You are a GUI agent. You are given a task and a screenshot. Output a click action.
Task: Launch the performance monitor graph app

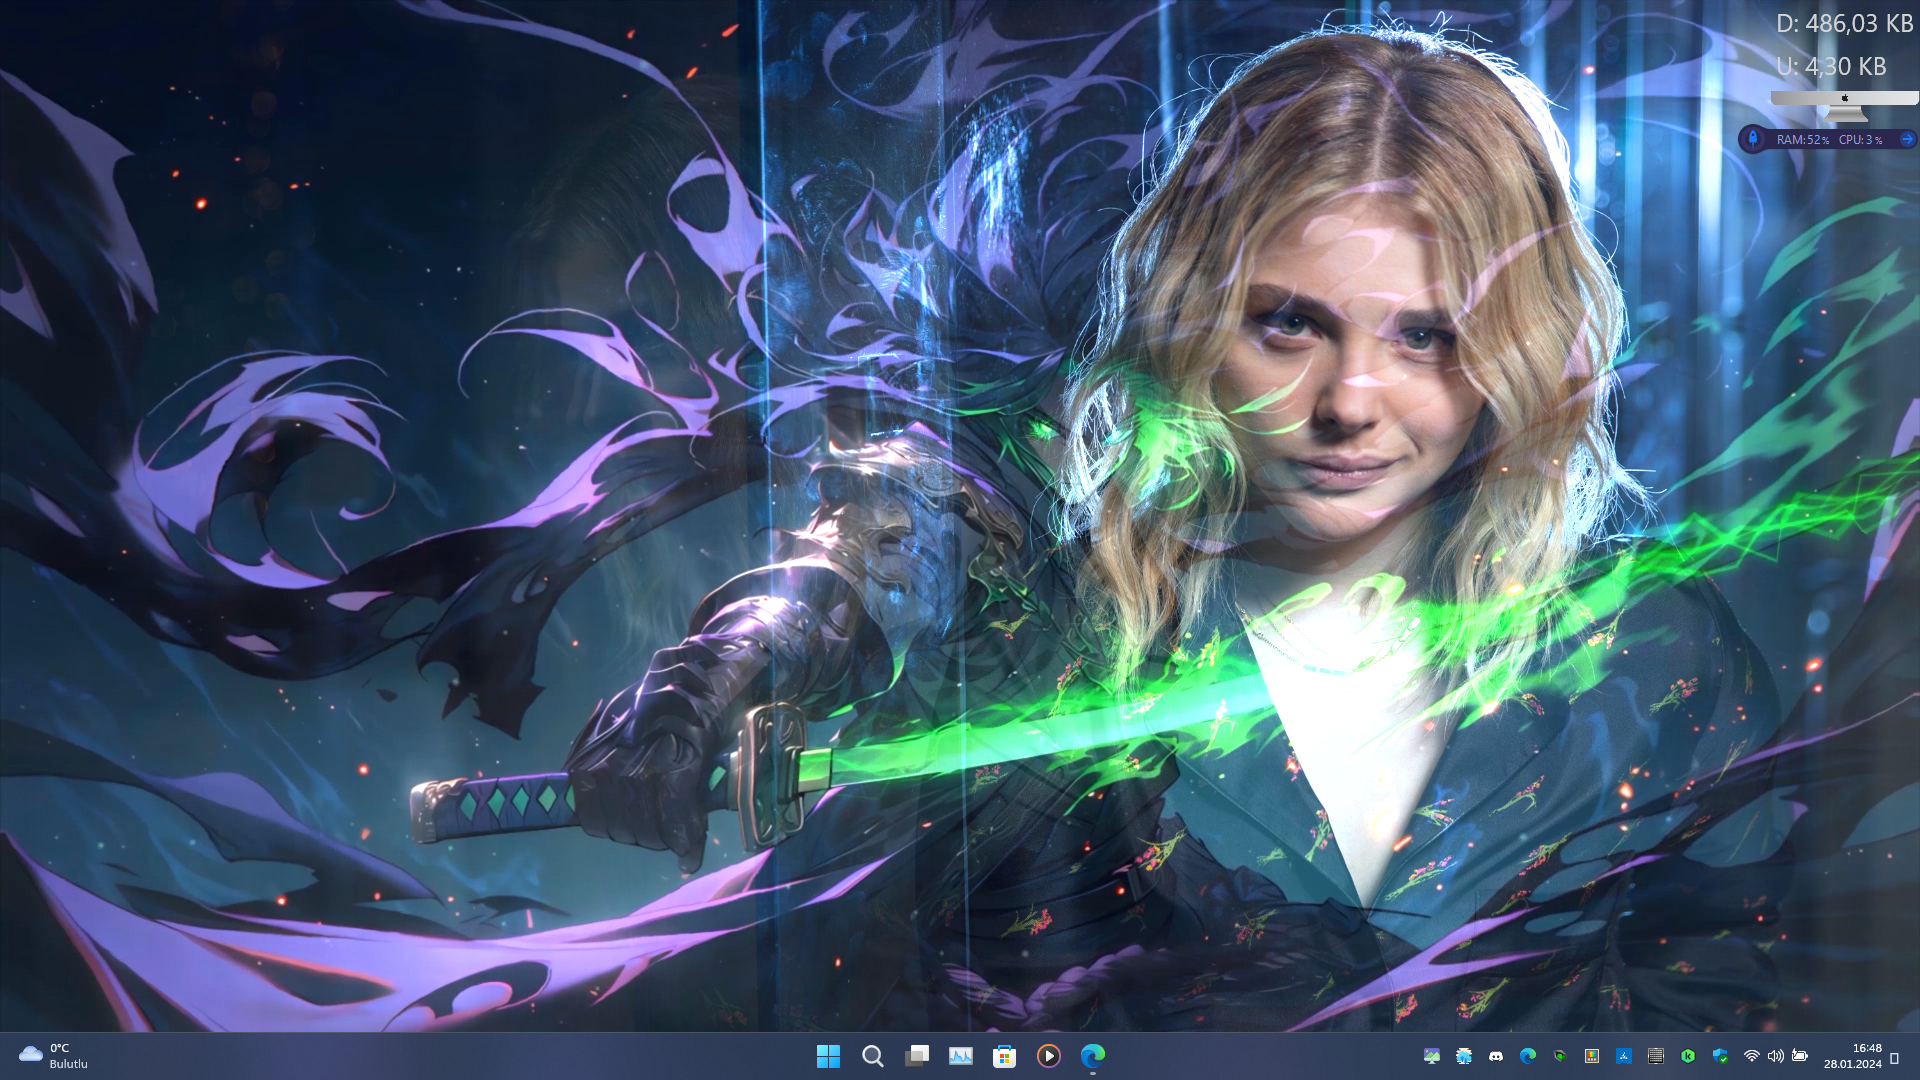(960, 1056)
